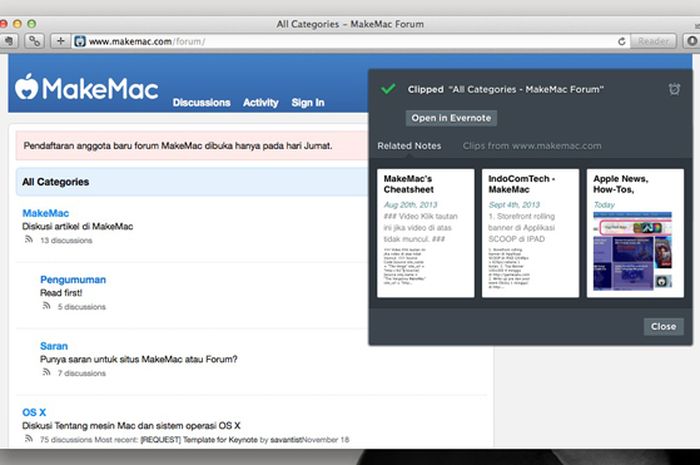Image resolution: width=700 pixels, height=465 pixels.
Task: Click the All Categories heading
Action: (x=55, y=182)
